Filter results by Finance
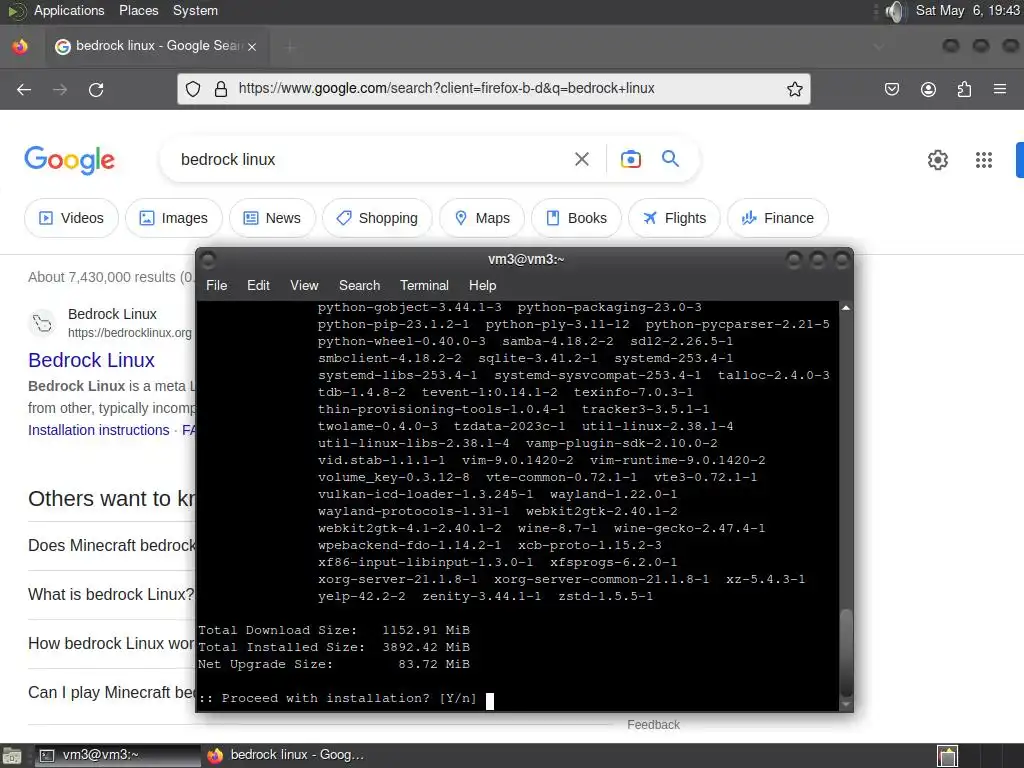The height and width of the screenshot is (768, 1024). pyautogui.click(x=778, y=218)
